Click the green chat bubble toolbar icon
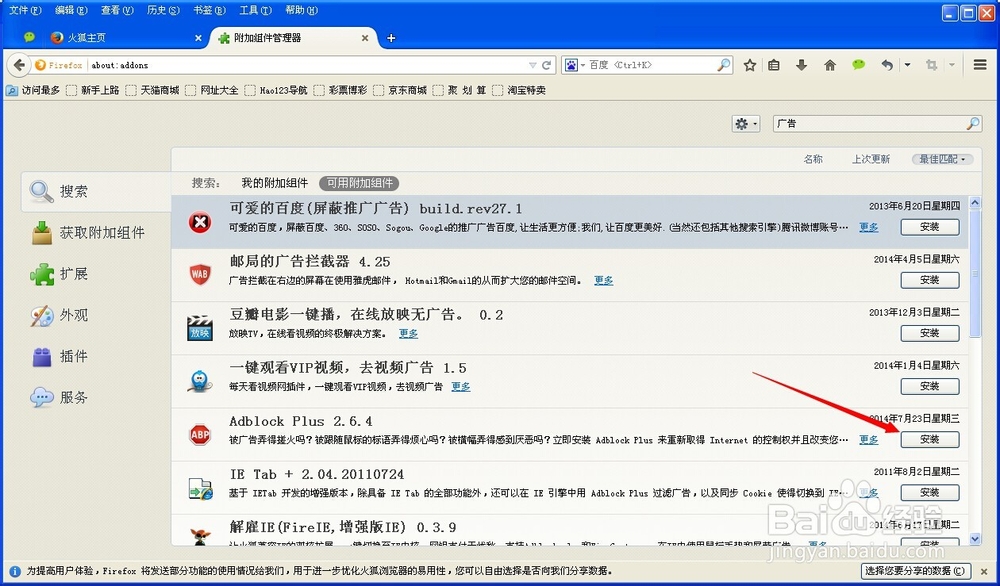The width and height of the screenshot is (1000, 586). click(x=858, y=64)
